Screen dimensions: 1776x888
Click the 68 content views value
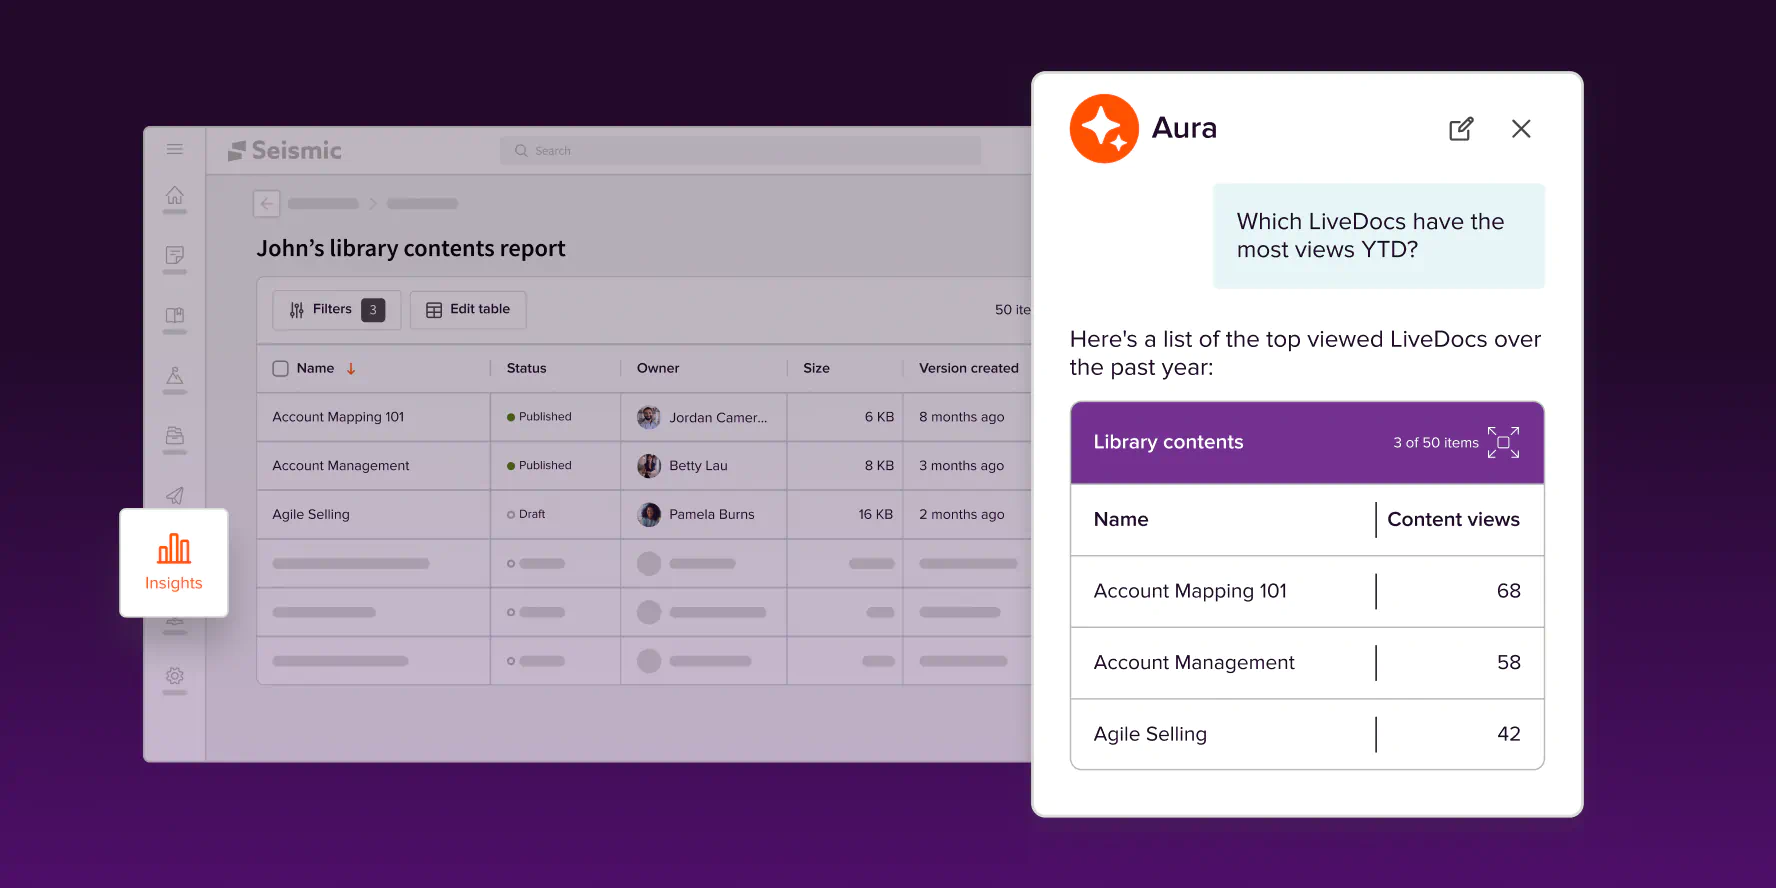tap(1508, 591)
